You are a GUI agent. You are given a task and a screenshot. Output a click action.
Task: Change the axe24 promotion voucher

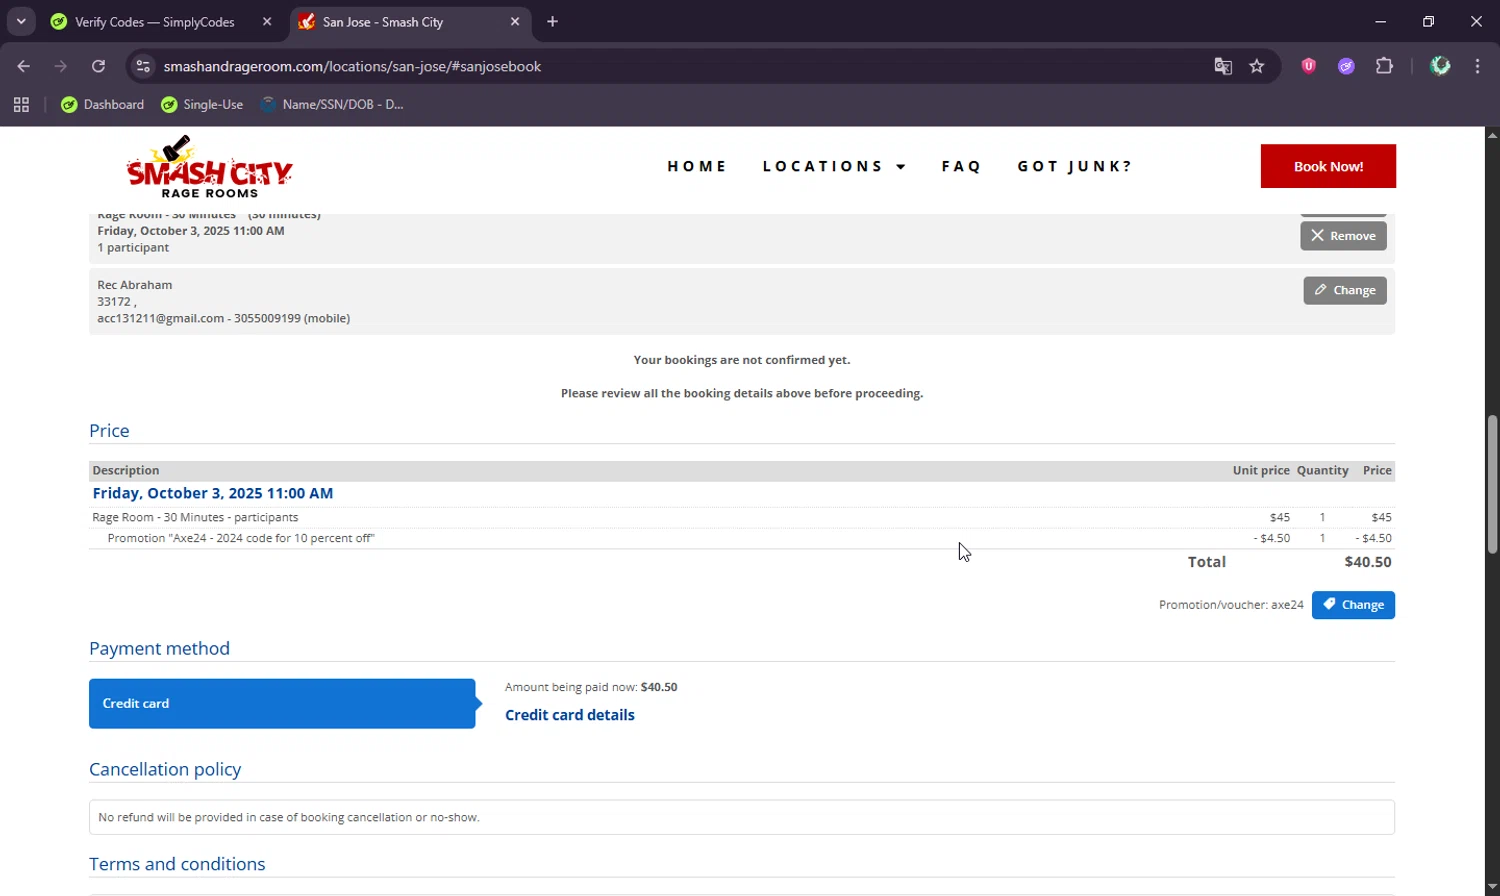(x=1353, y=605)
